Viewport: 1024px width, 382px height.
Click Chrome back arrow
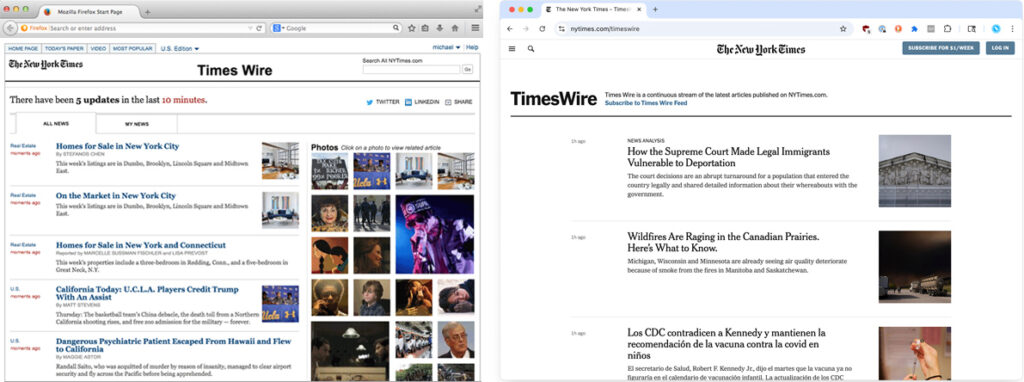point(510,29)
